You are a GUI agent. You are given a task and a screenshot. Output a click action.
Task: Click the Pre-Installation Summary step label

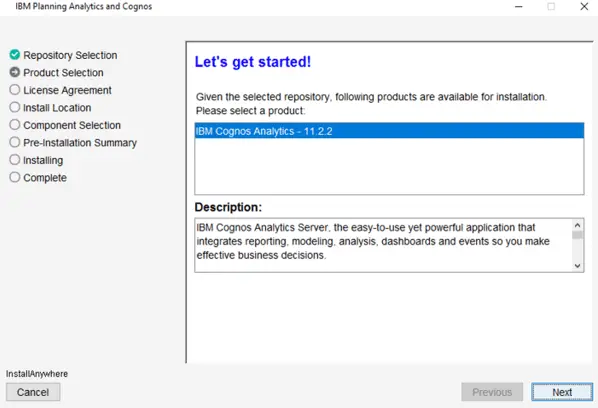(80, 143)
